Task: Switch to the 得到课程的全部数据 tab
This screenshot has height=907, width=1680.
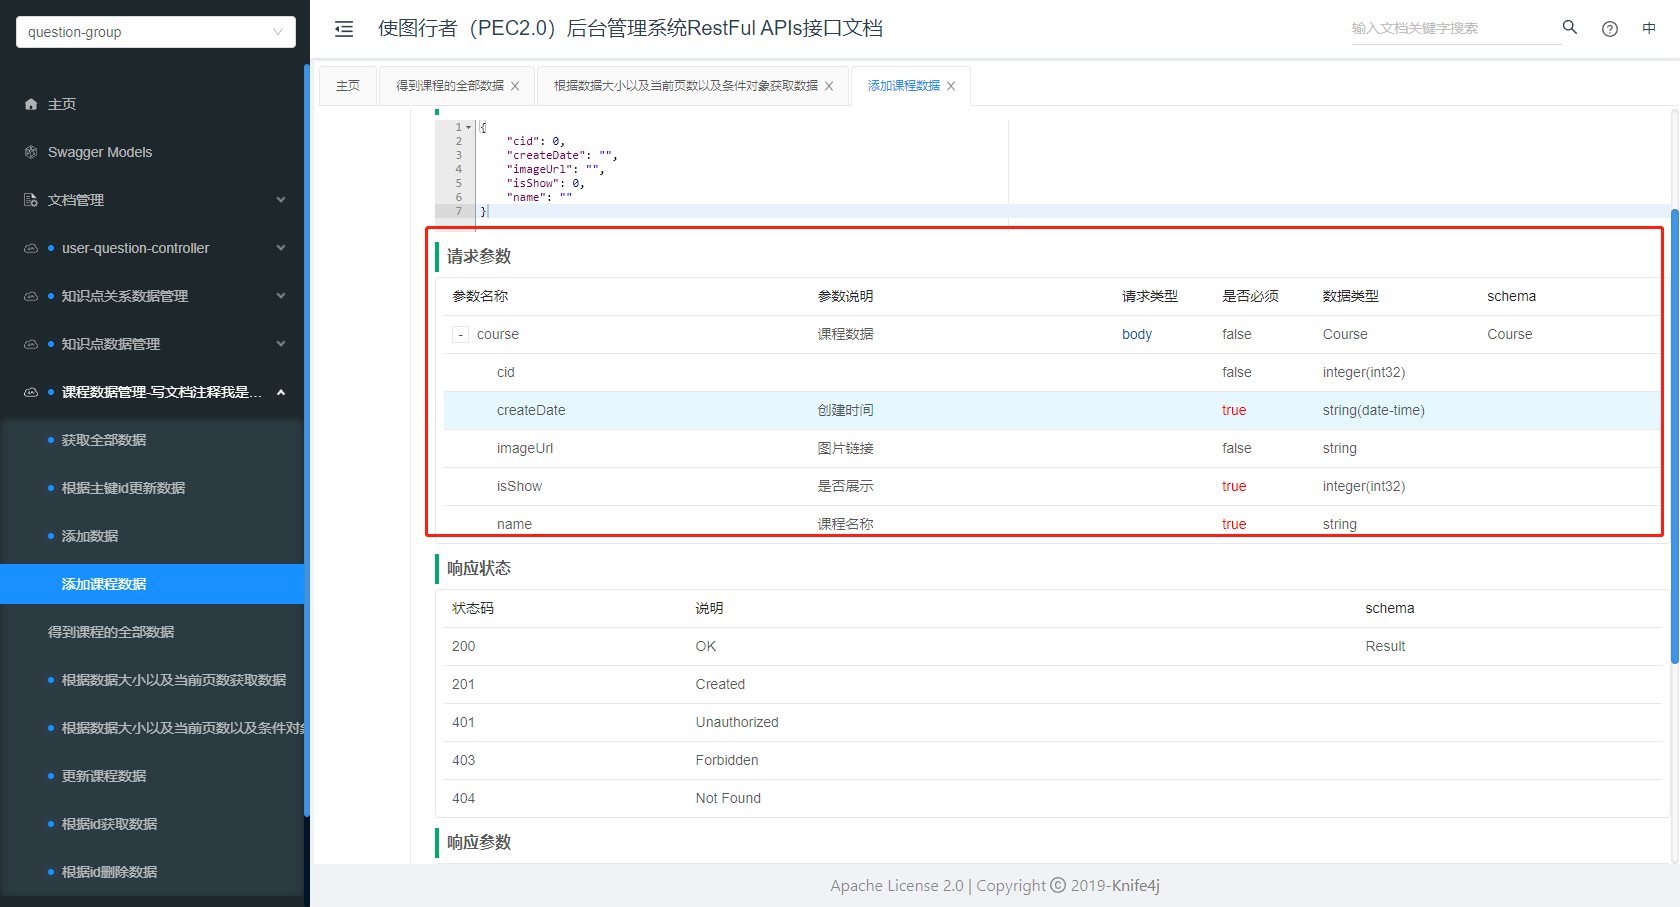Action: [450, 86]
